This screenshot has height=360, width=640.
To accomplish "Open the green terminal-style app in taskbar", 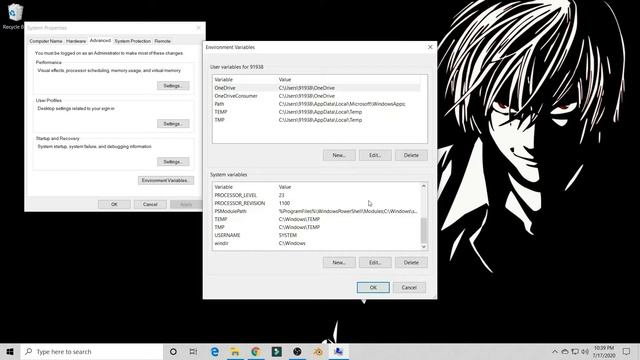I will (x=277, y=351).
